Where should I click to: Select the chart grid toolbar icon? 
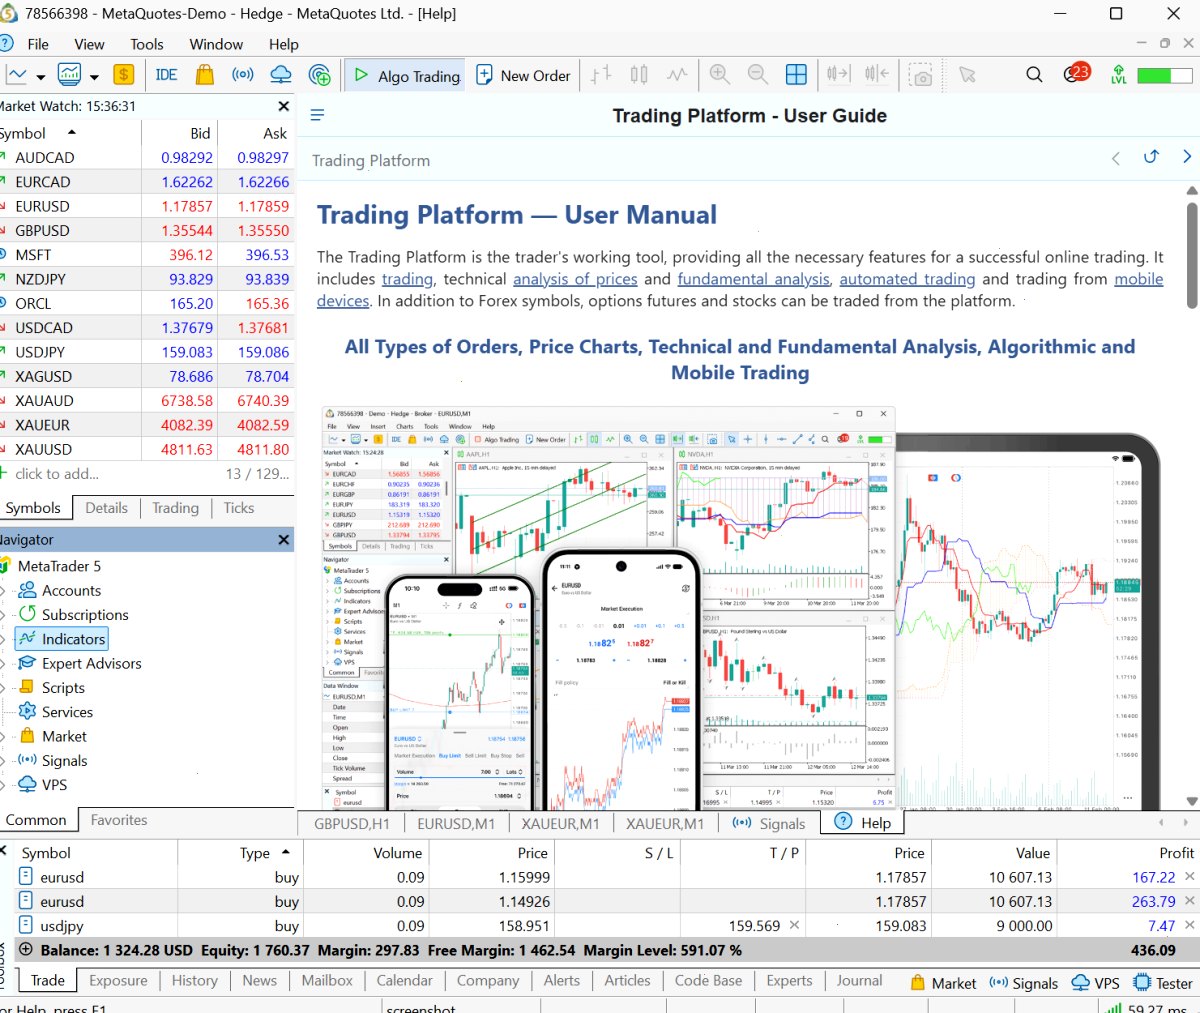tap(796, 75)
